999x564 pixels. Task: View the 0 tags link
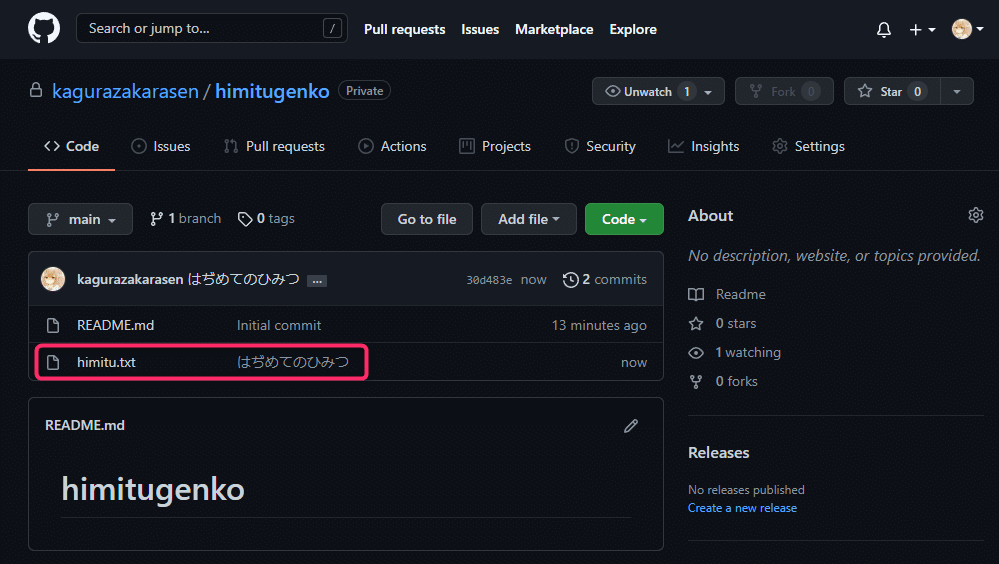coord(266,219)
